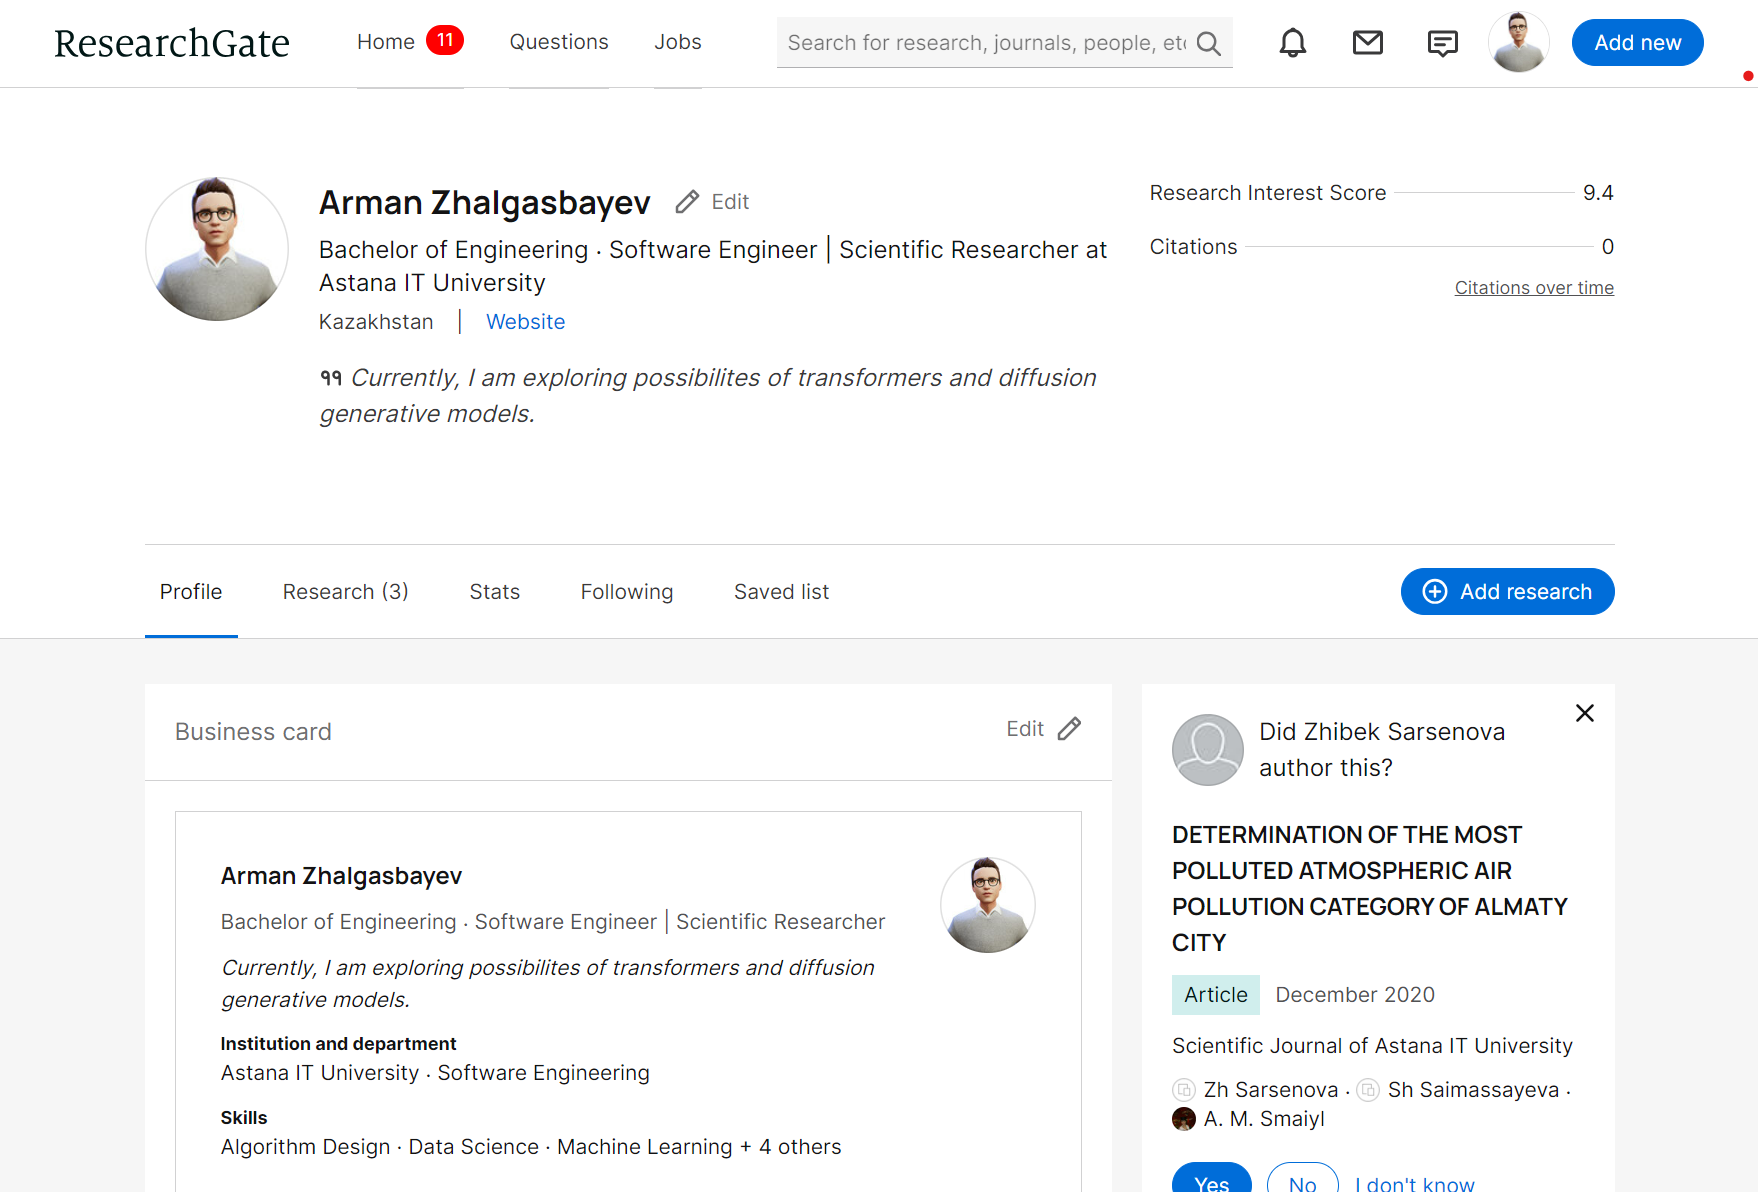Open the Website link
This screenshot has width=1758, height=1192.
tap(525, 322)
